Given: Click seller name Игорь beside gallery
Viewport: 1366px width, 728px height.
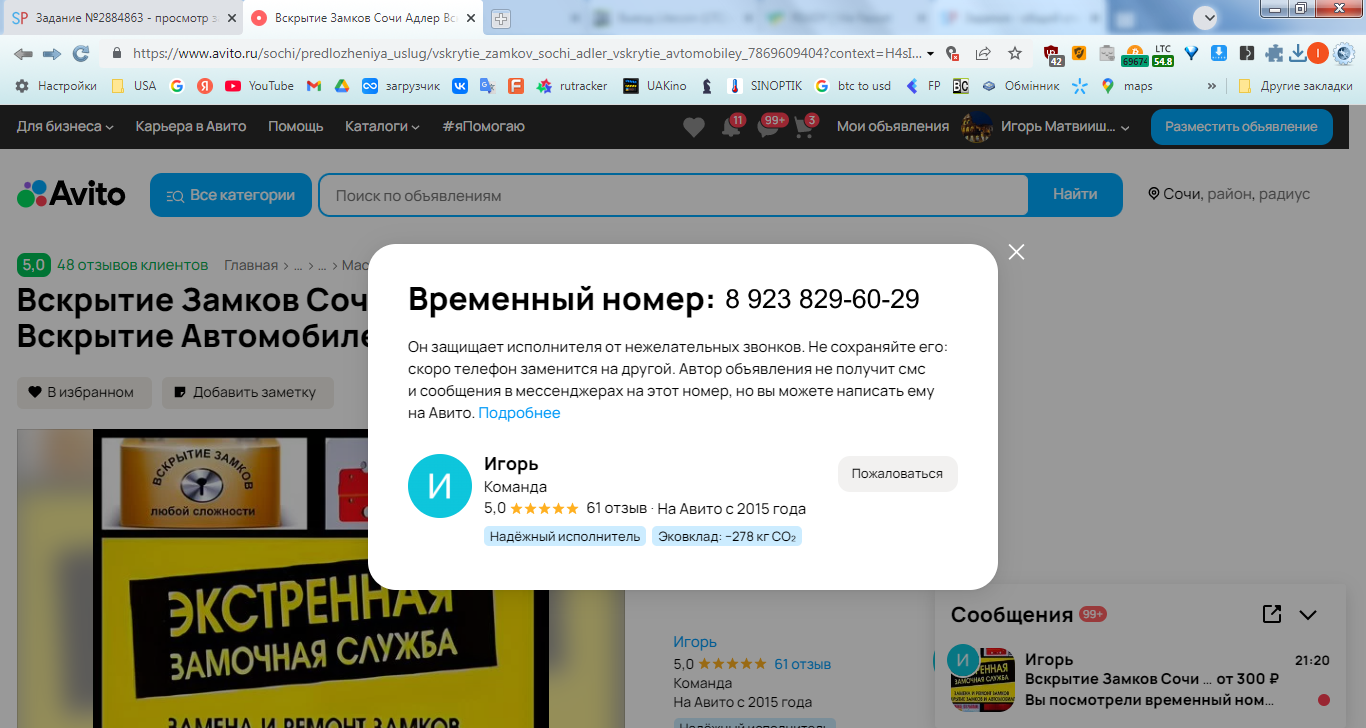Looking at the screenshot, I should (695, 642).
